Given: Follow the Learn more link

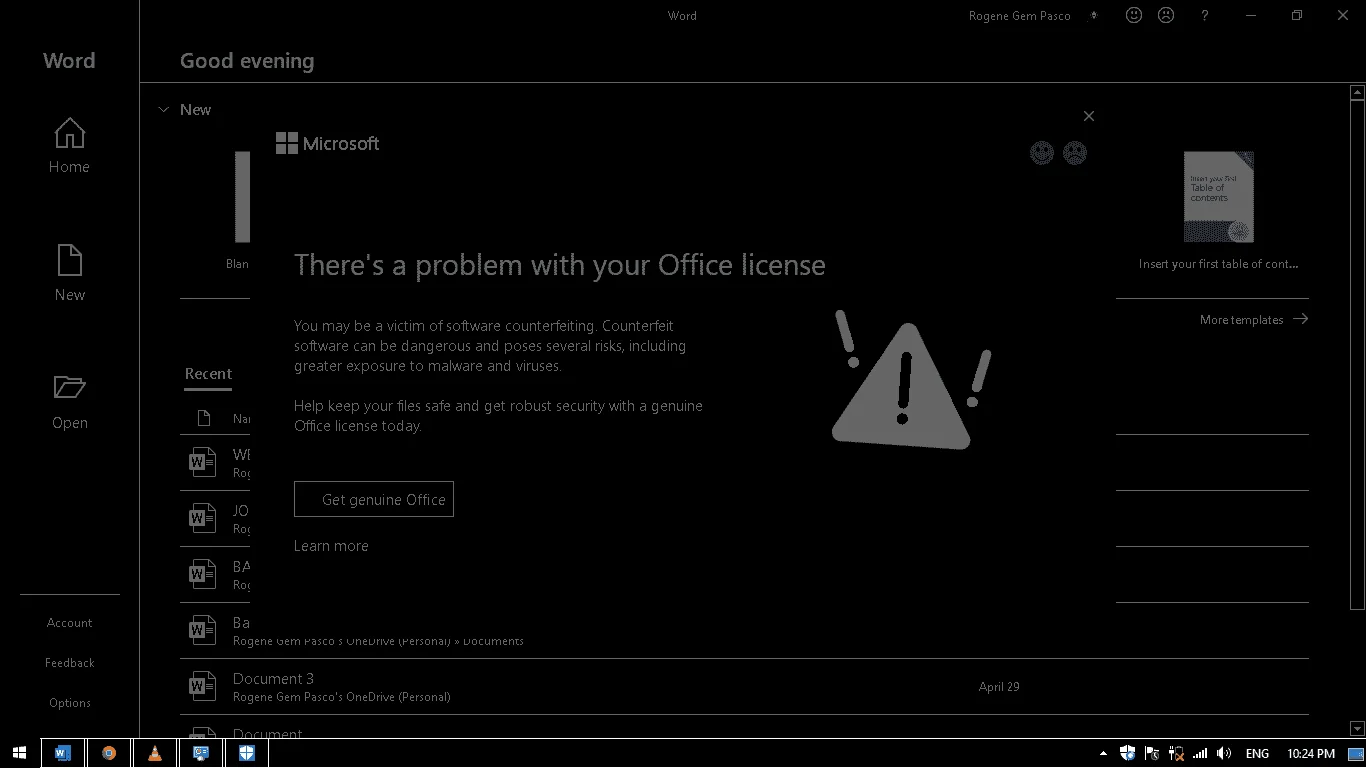Looking at the screenshot, I should pyautogui.click(x=331, y=546).
